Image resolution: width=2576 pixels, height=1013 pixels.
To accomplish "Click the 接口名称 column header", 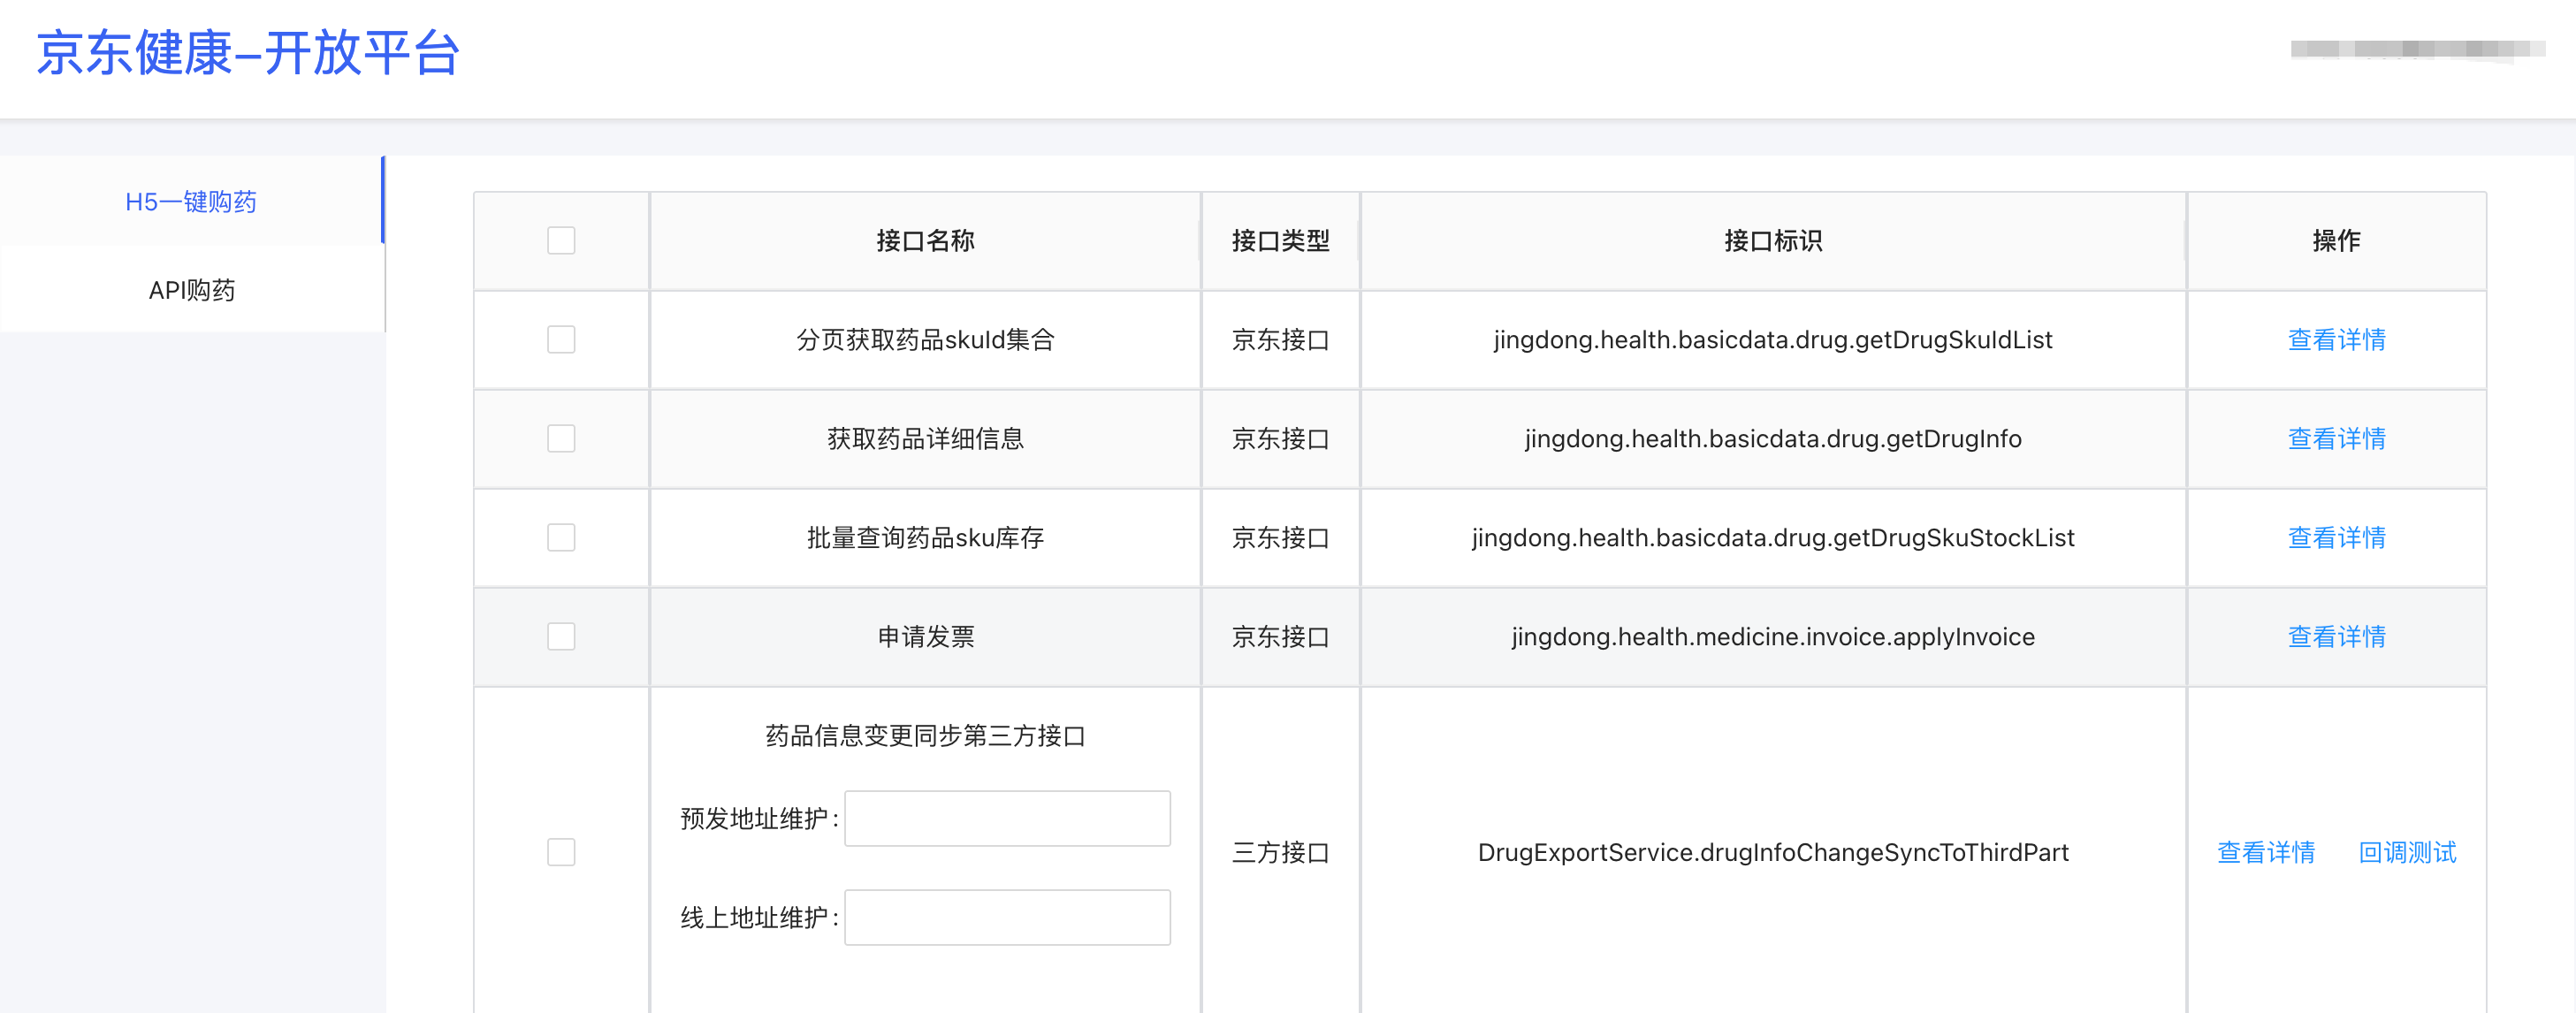I will [924, 241].
